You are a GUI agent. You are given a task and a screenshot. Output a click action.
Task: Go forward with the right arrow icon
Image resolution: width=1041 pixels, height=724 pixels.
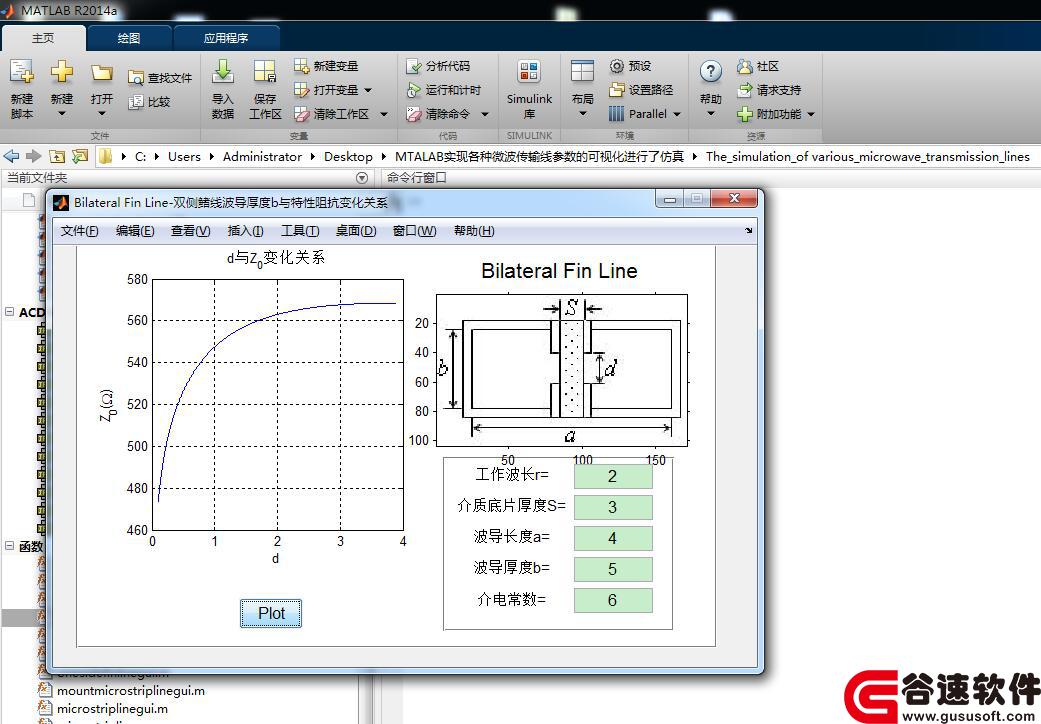[33, 157]
